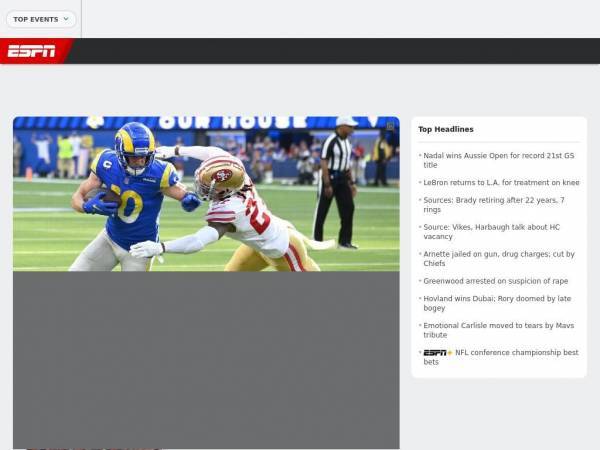This screenshot has height=450, width=600.
Task: Open NFL conference championship best bets
Action: pyautogui.click(x=501, y=357)
